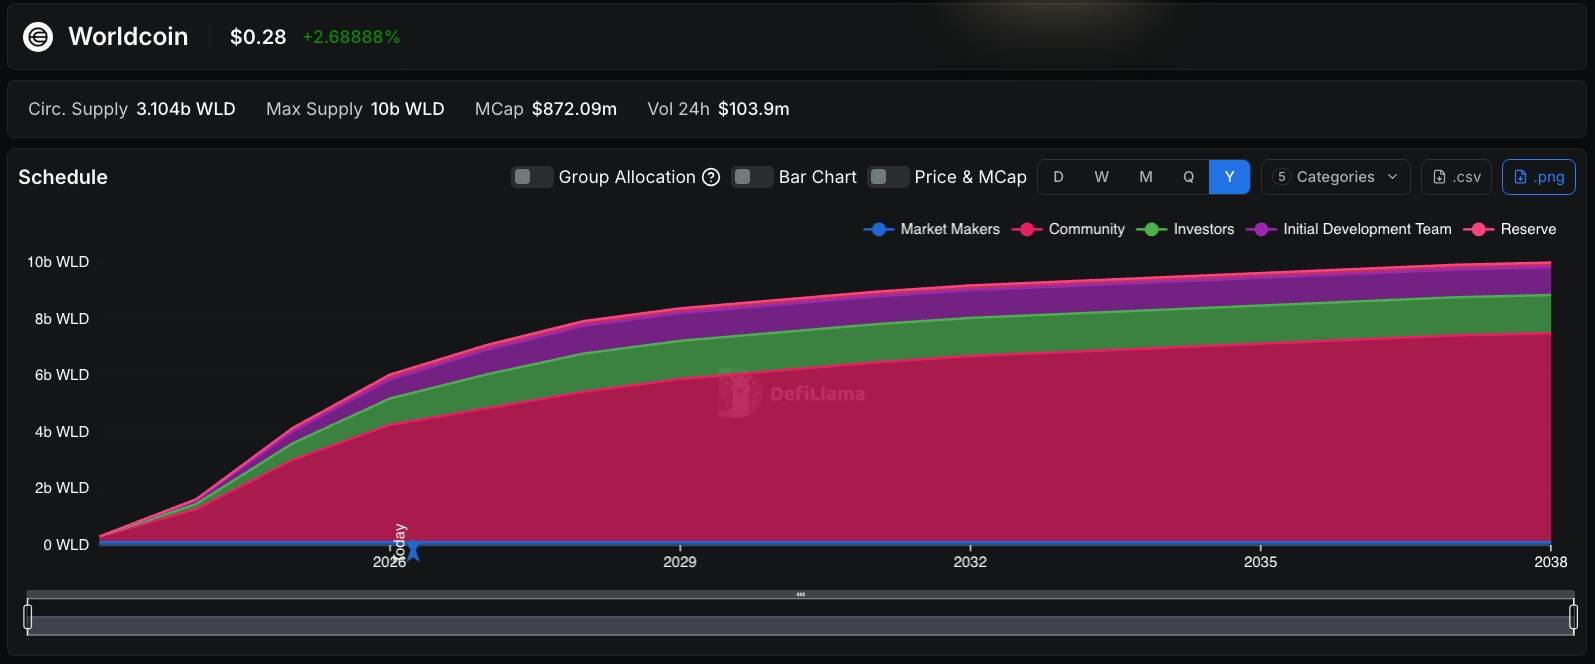Click the Group Allocation help question icon

pyautogui.click(x=711, y=177)
